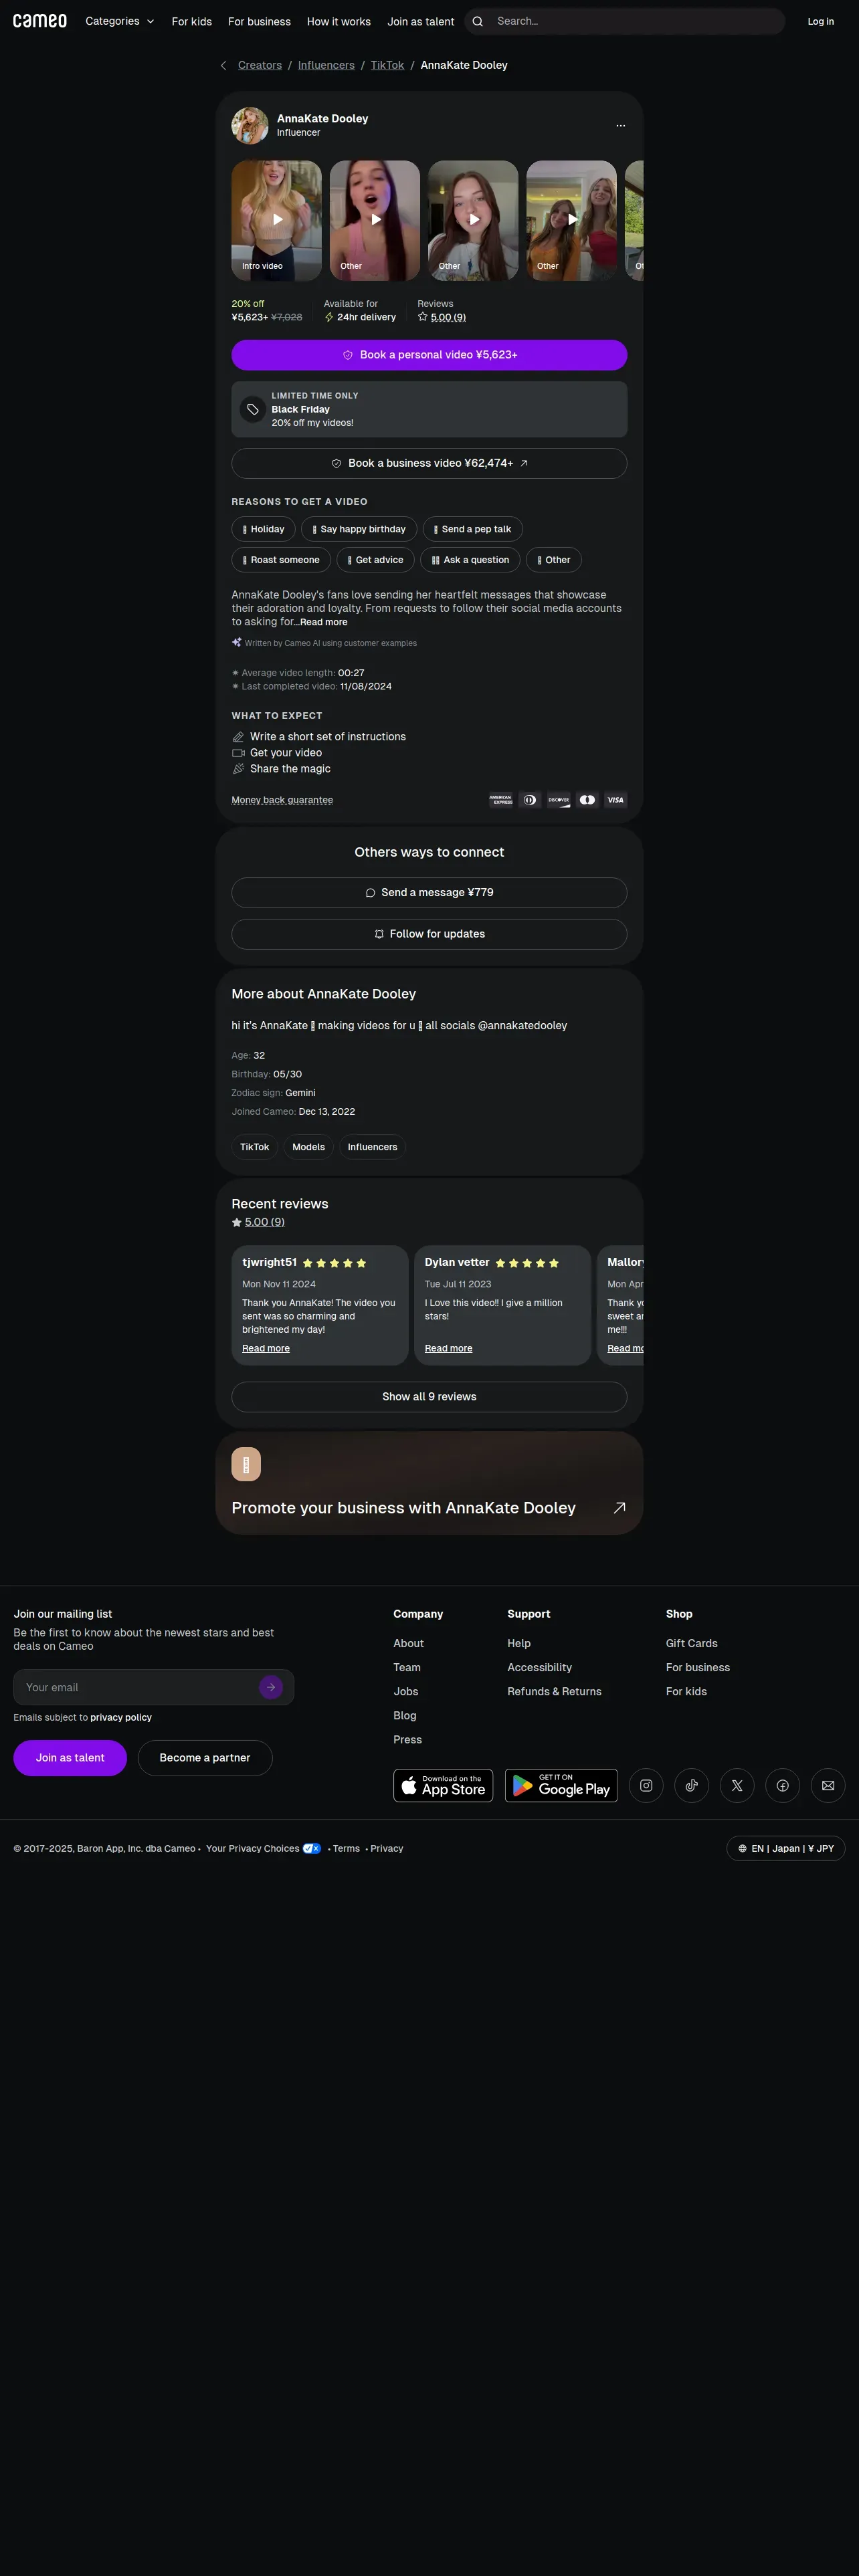Click AnnaKate Dooley's profile avatar
Image resolution: width=859 pixels, height=2576 pixels.
[250, 125]
